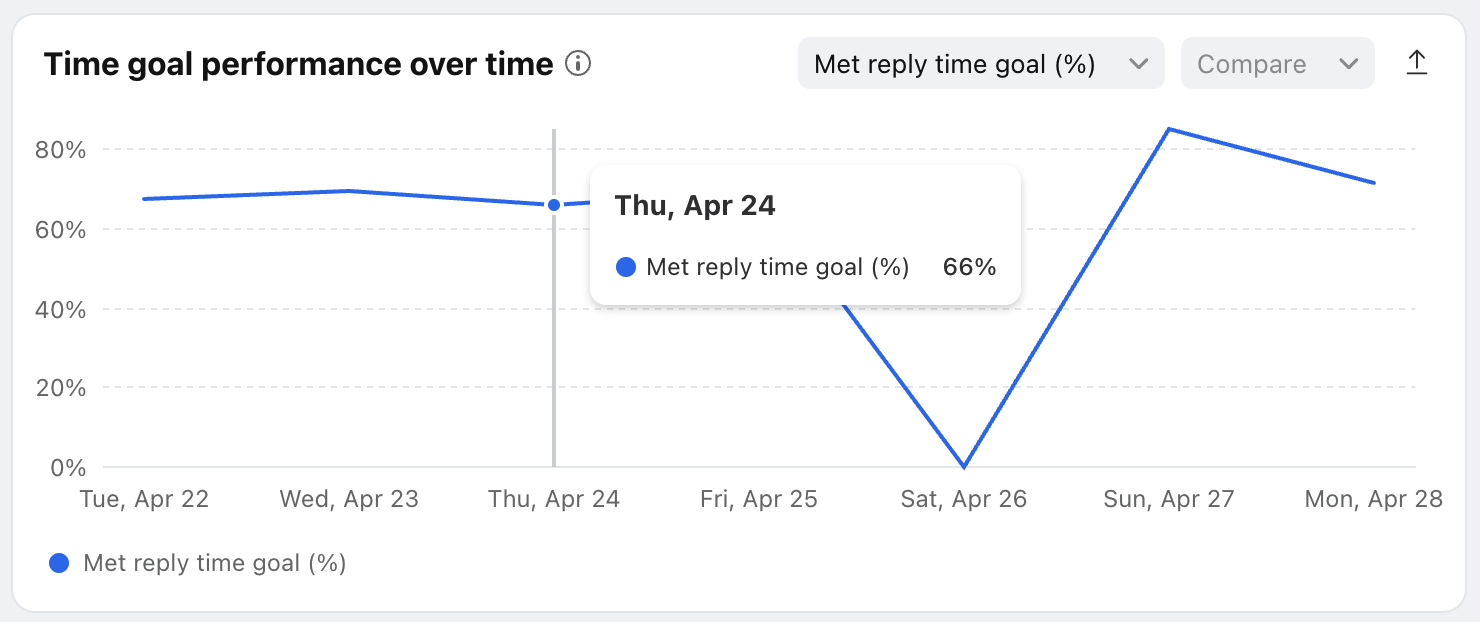This screenshot has width=1480, height=622.
Task: Click the Time goal performance over time title
Action: (299, 64)
